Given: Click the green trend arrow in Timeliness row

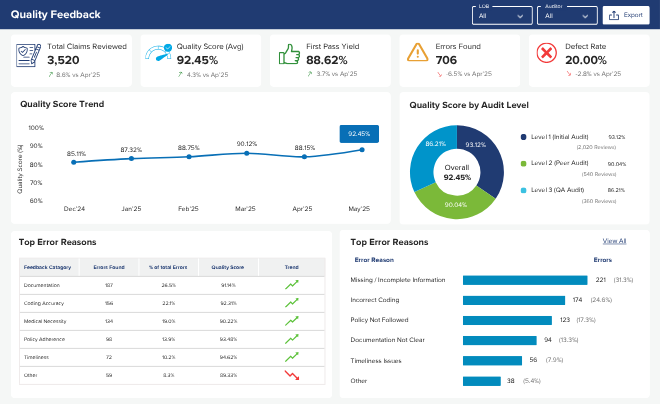Looking at the screenshot, I should (292, 357).
